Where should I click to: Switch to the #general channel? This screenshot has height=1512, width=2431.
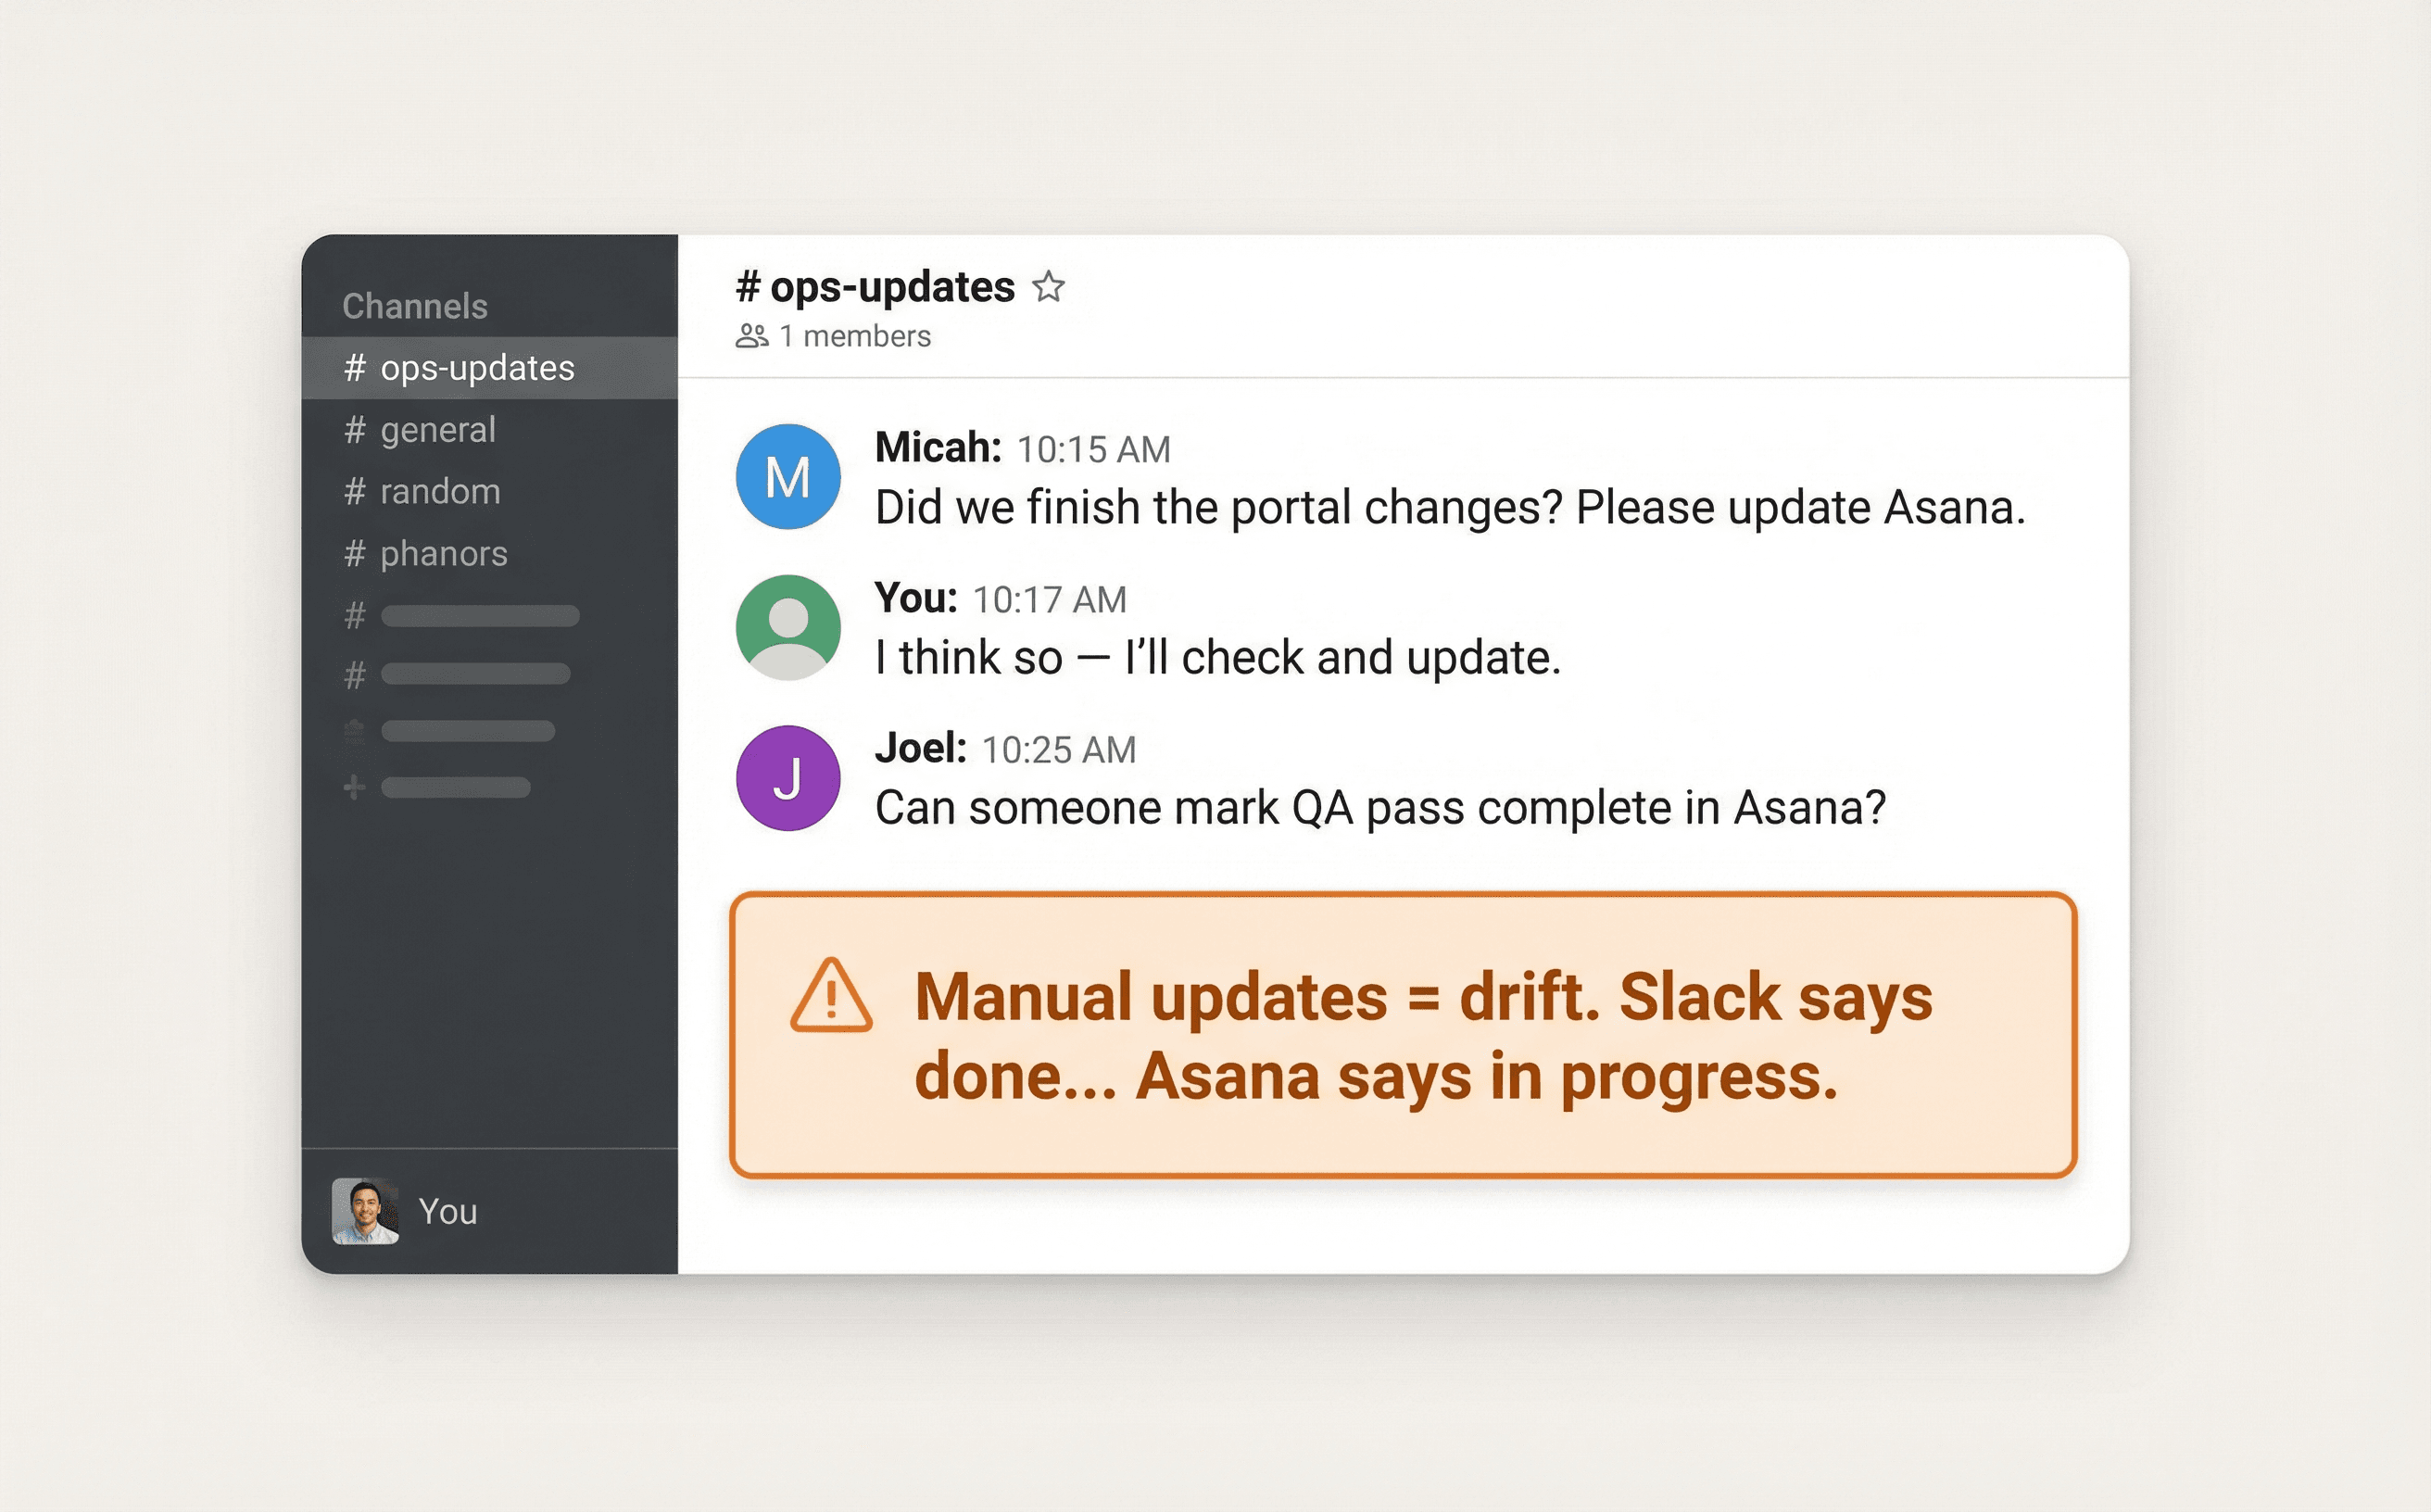coord(437,430)
